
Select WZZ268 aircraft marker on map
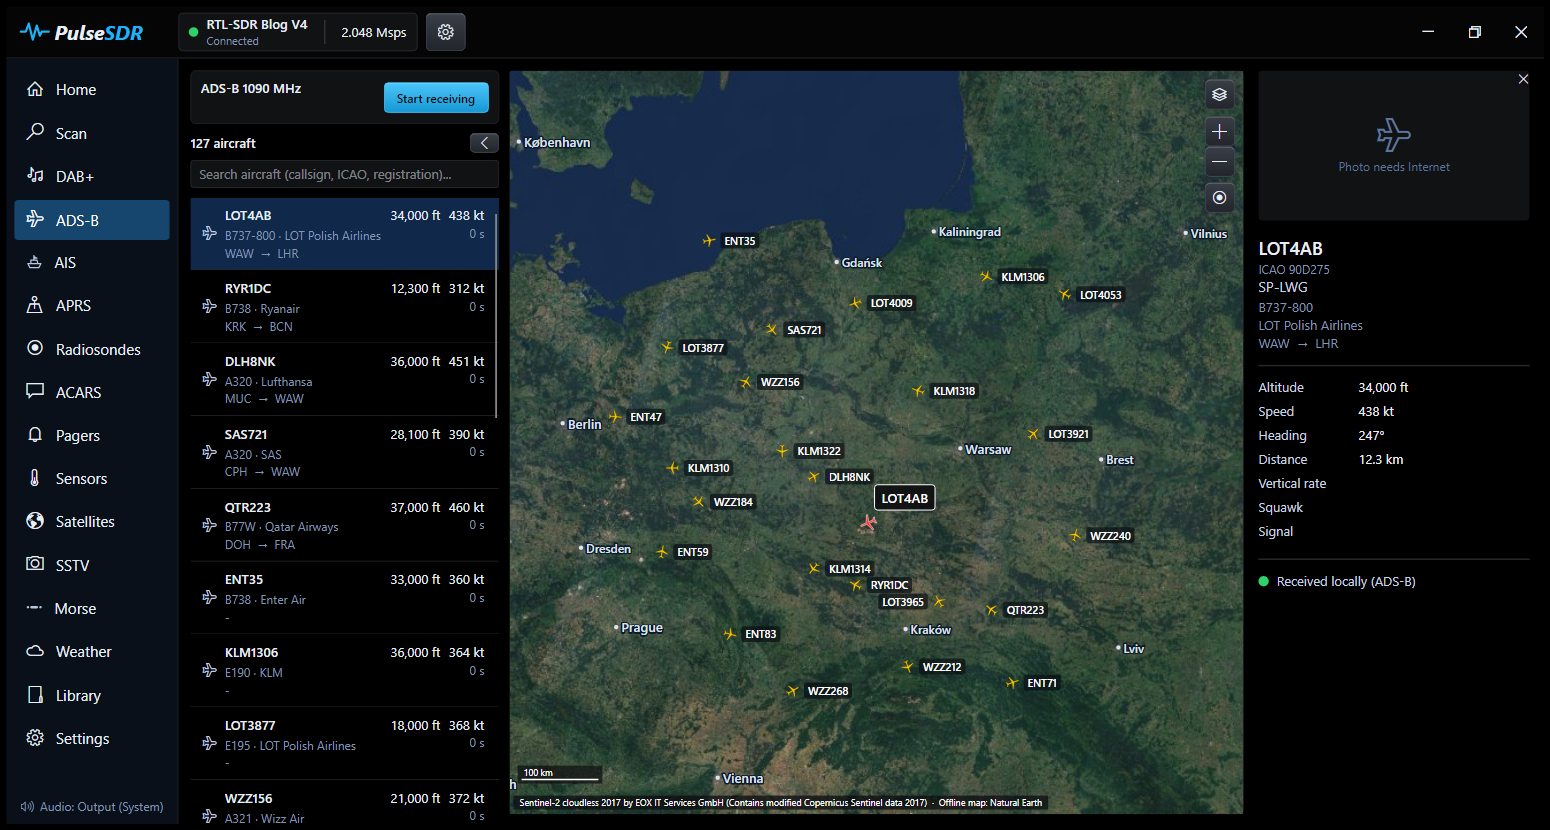click(793, 691)
